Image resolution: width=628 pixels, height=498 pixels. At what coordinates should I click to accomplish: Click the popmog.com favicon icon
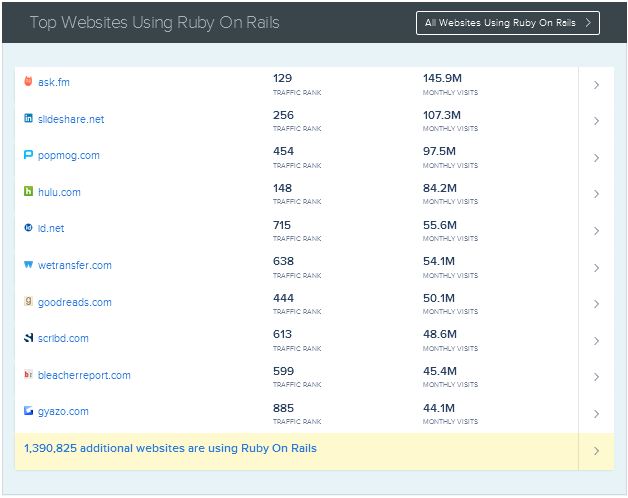[x=28, y=154]
